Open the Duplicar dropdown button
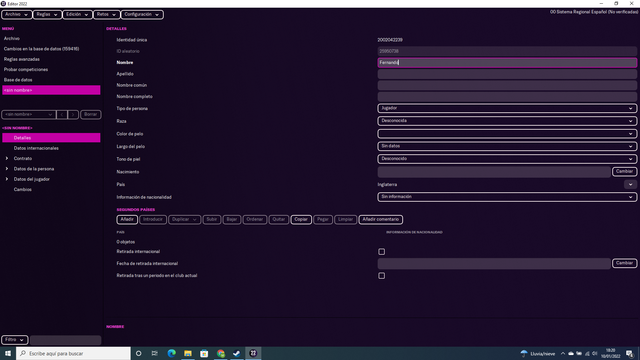The image size is (640, 360). pyautogui.click(x=184, y=220)
